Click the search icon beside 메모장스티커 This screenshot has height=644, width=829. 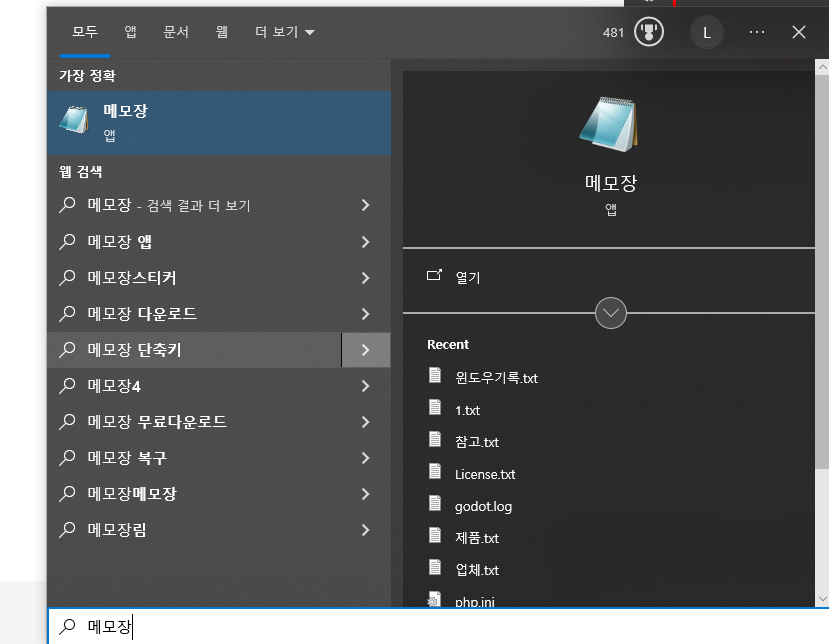[x=67, y=278]
